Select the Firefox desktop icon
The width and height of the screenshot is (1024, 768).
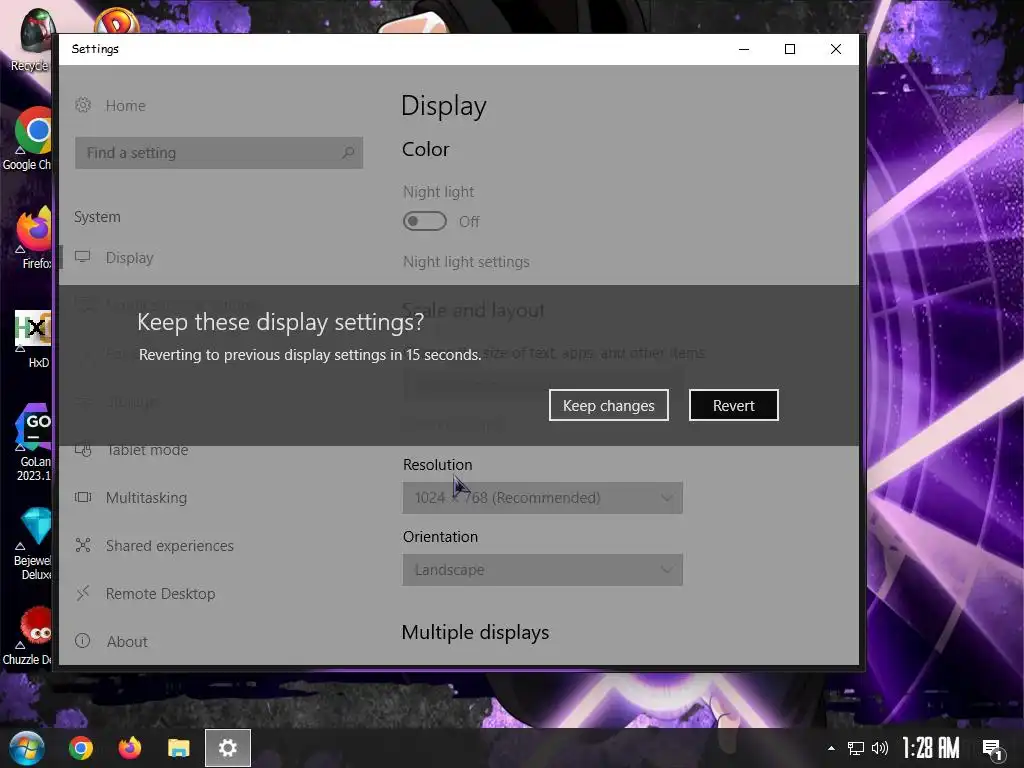pos(34,238)
